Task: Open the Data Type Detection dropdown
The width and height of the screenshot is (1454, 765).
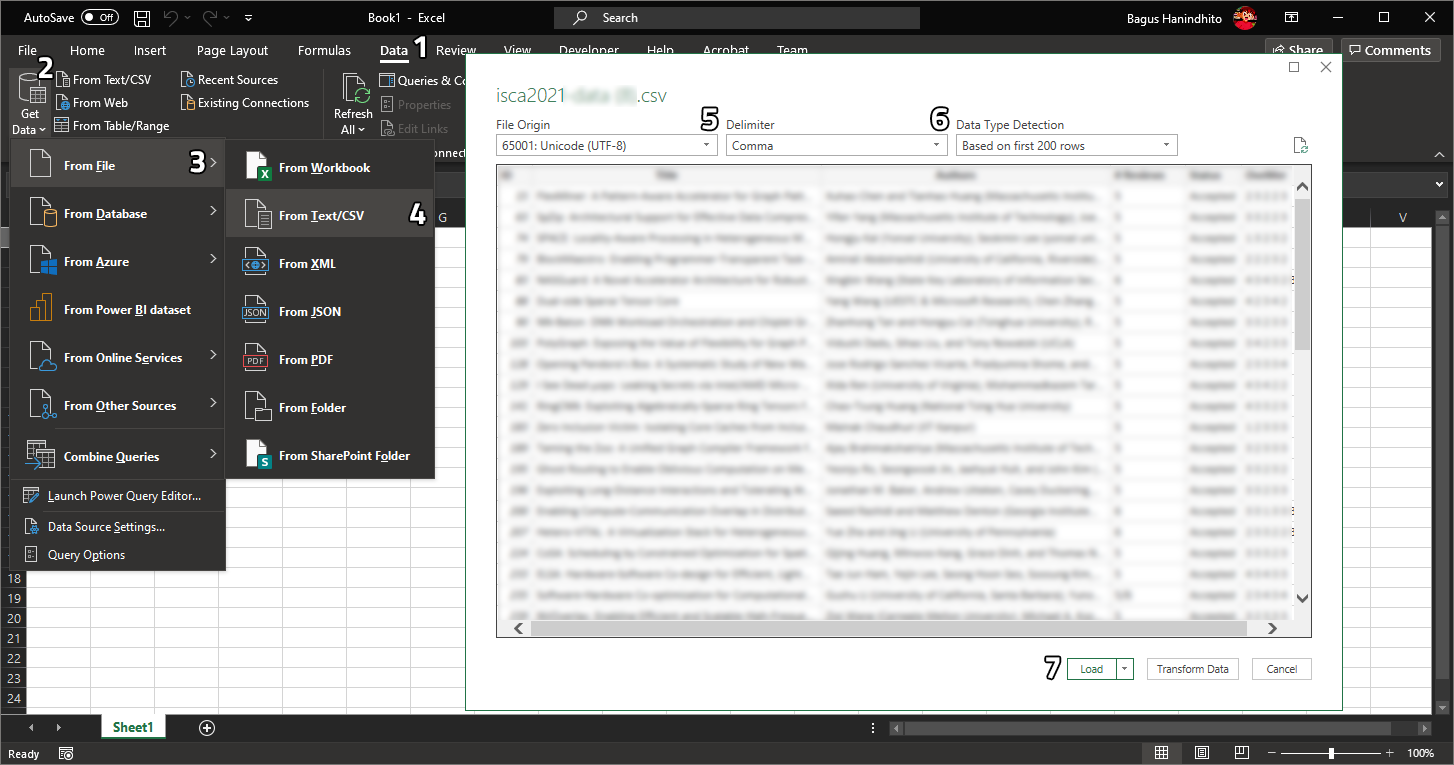Action: click(x=1067, y=145)
